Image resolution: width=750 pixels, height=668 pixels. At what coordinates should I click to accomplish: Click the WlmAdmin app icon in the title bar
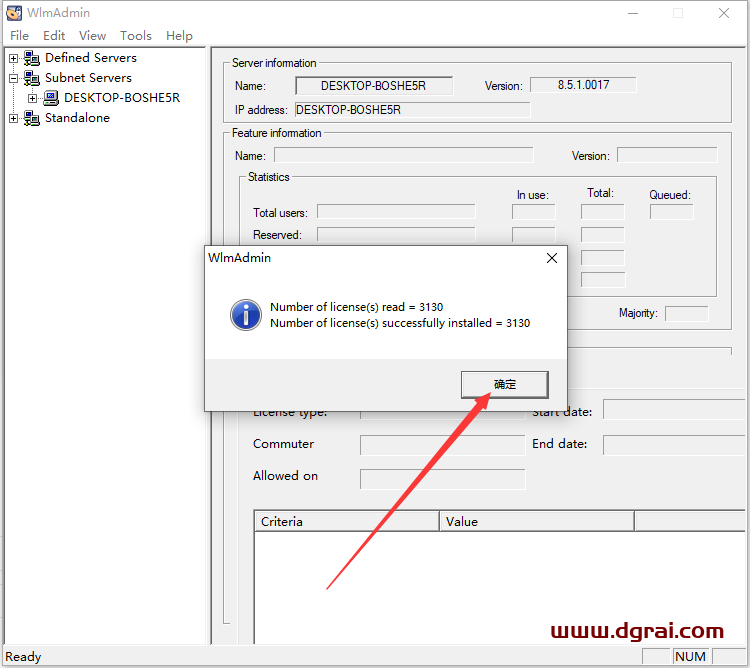(x=14, y=13)
